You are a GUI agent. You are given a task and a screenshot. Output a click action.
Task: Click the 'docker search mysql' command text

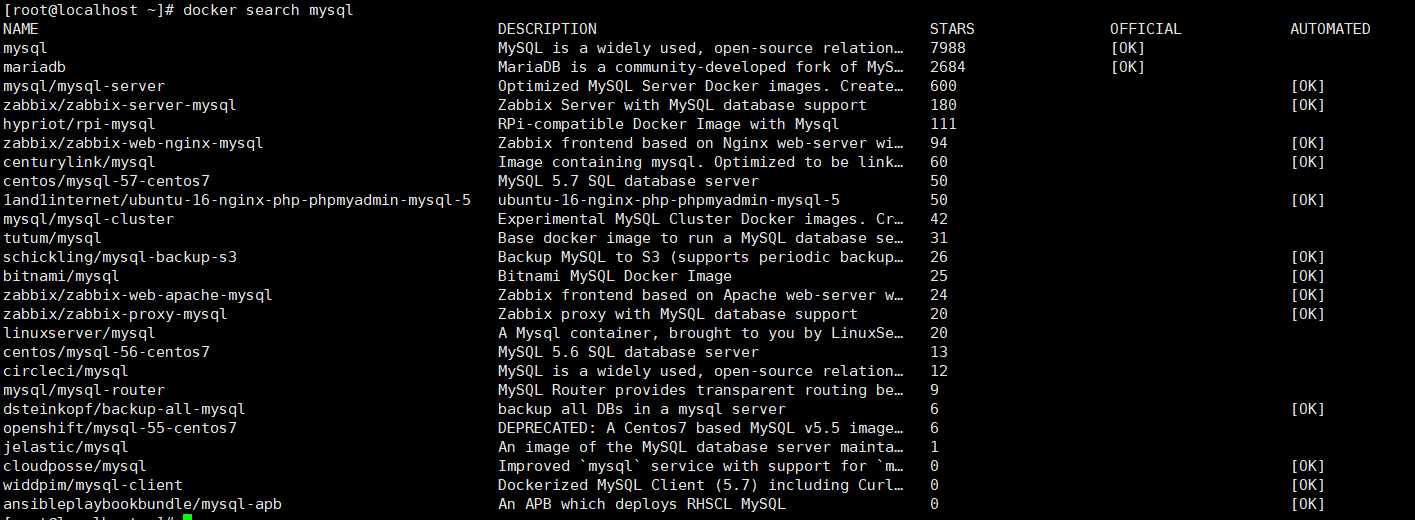(x=268, y=10)
